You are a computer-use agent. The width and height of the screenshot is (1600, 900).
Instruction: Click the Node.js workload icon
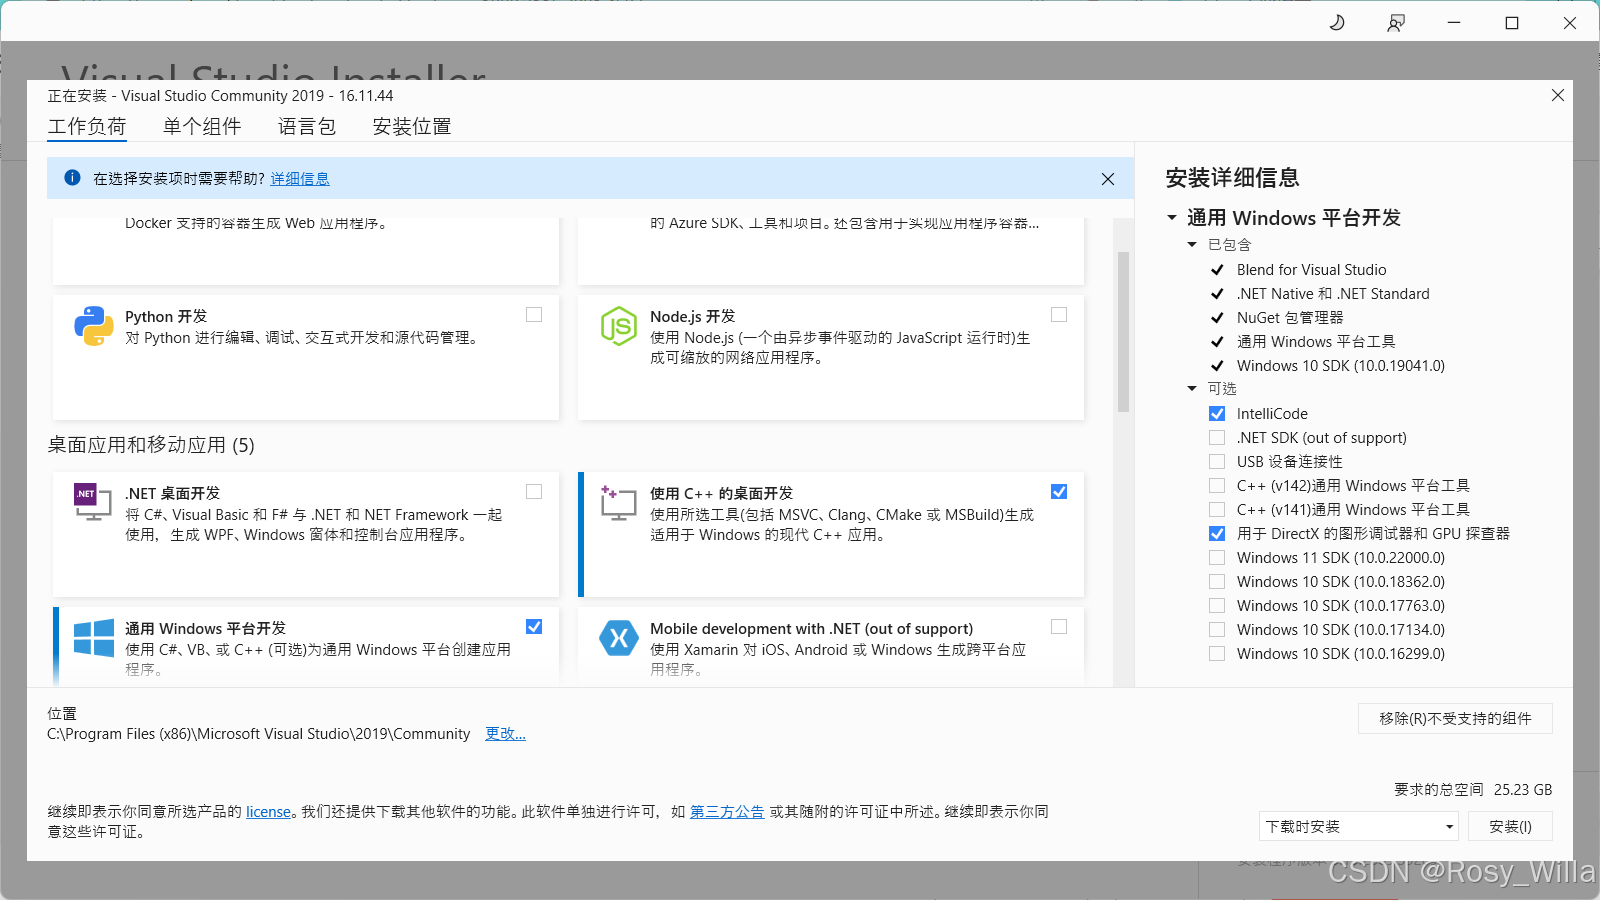[619, 326]
